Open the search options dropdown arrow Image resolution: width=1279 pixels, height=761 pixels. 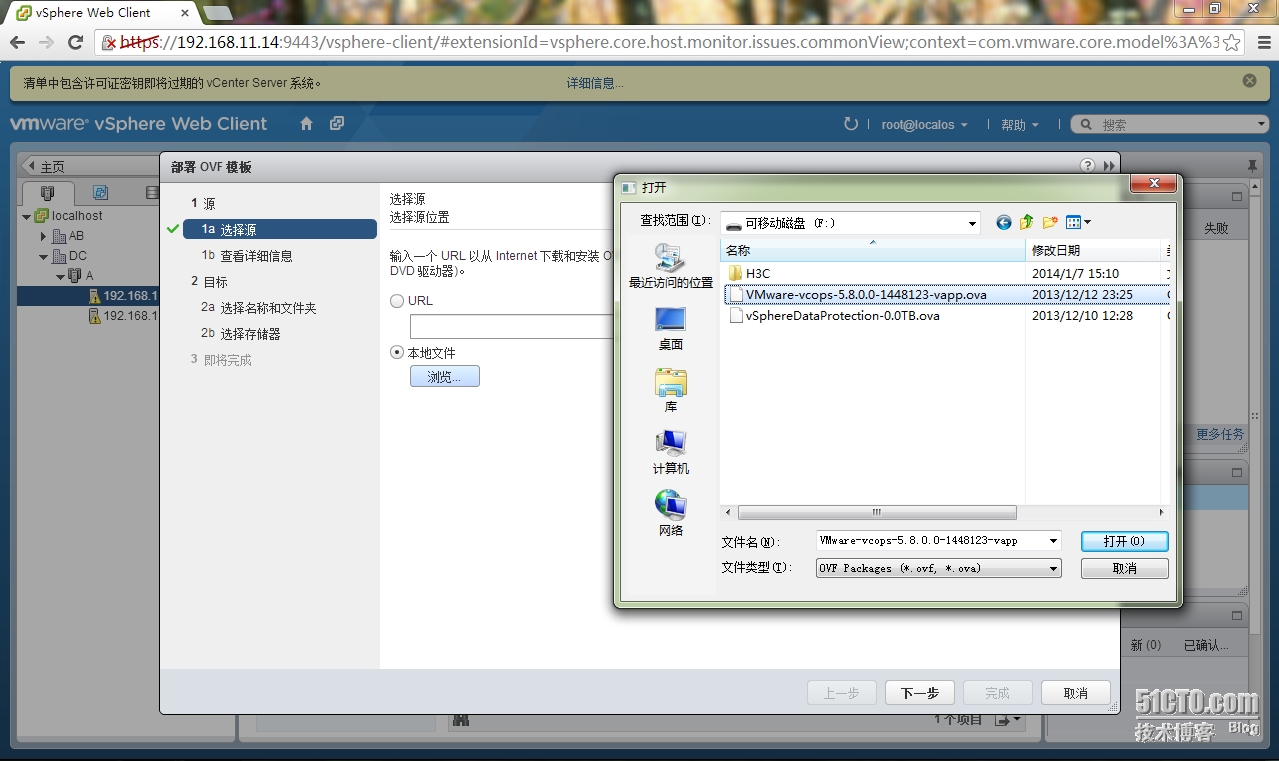[x=1260, y=124]
